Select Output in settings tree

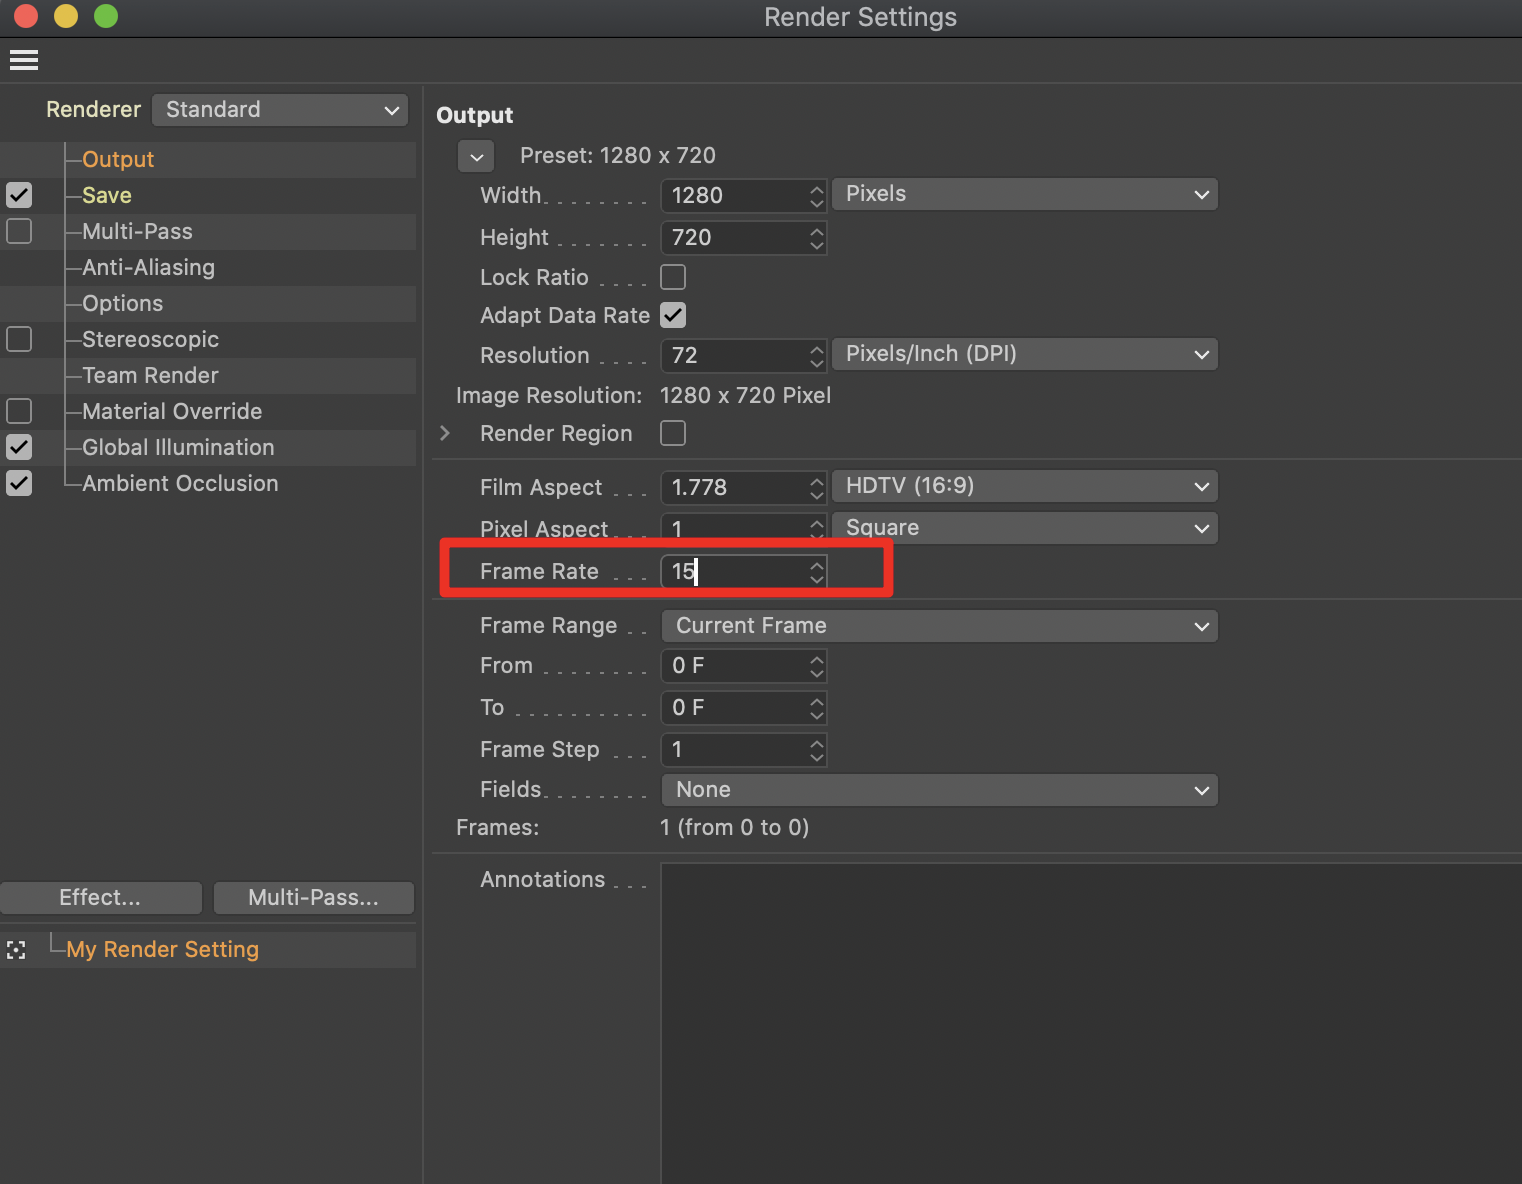[x=118, y=159]
